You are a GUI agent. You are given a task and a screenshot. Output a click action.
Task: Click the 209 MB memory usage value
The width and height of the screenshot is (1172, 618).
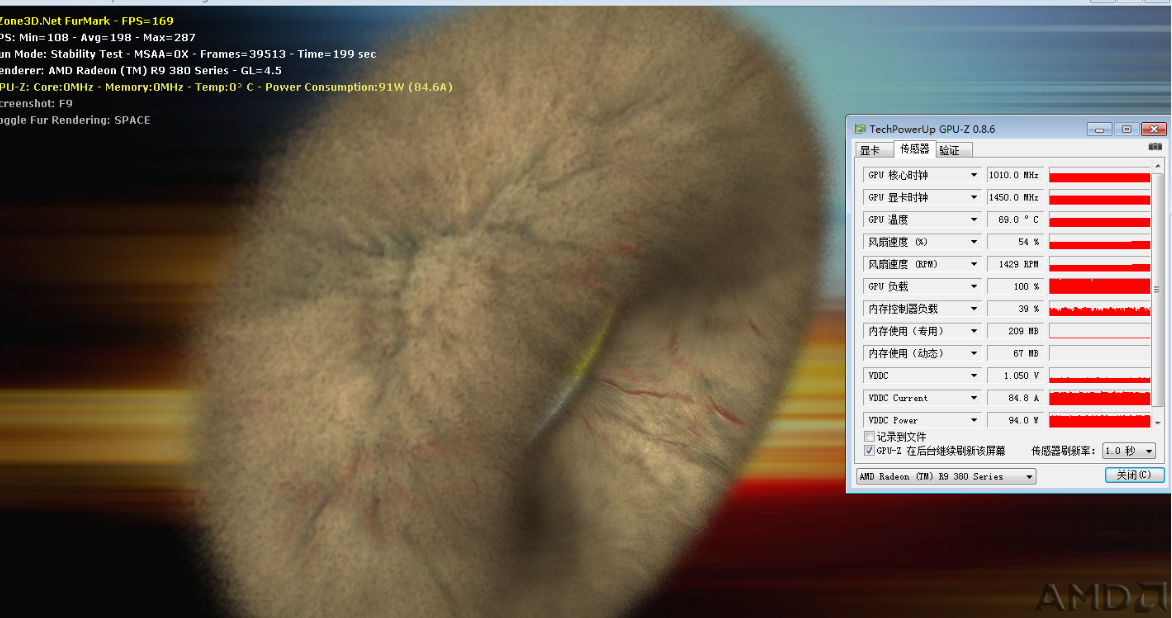point(1014,331)
